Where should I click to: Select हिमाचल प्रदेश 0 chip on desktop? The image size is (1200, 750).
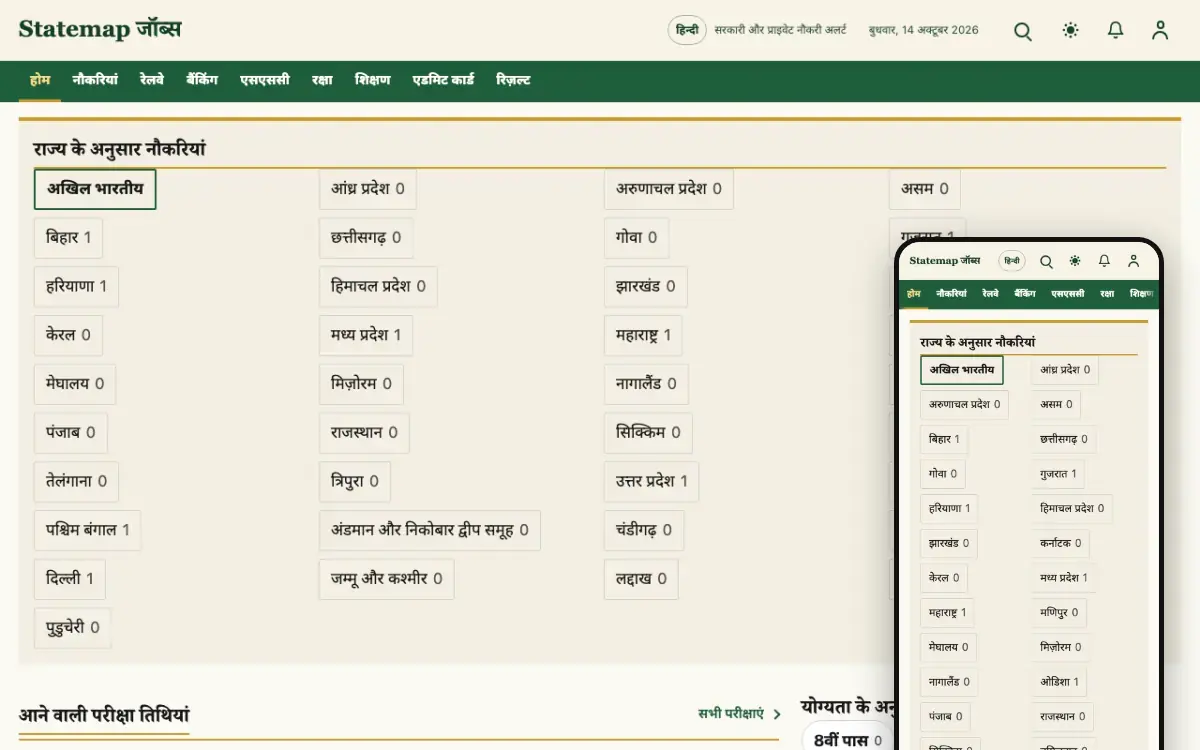click(x=378, y=287)
